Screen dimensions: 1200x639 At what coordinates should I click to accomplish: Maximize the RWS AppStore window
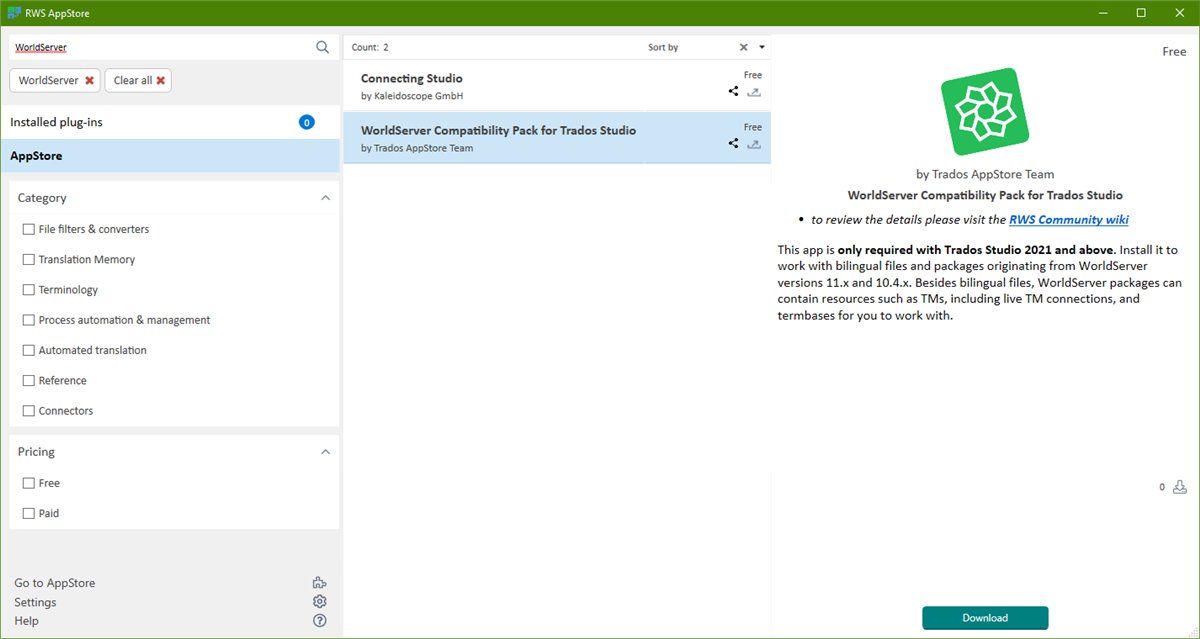click(1141, 12)
